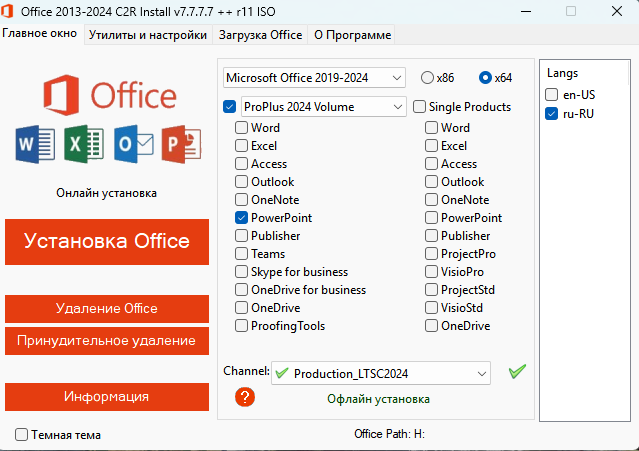Check PowerPoint under Single Products
Screen dimensions: 639x451
point(431,218)
